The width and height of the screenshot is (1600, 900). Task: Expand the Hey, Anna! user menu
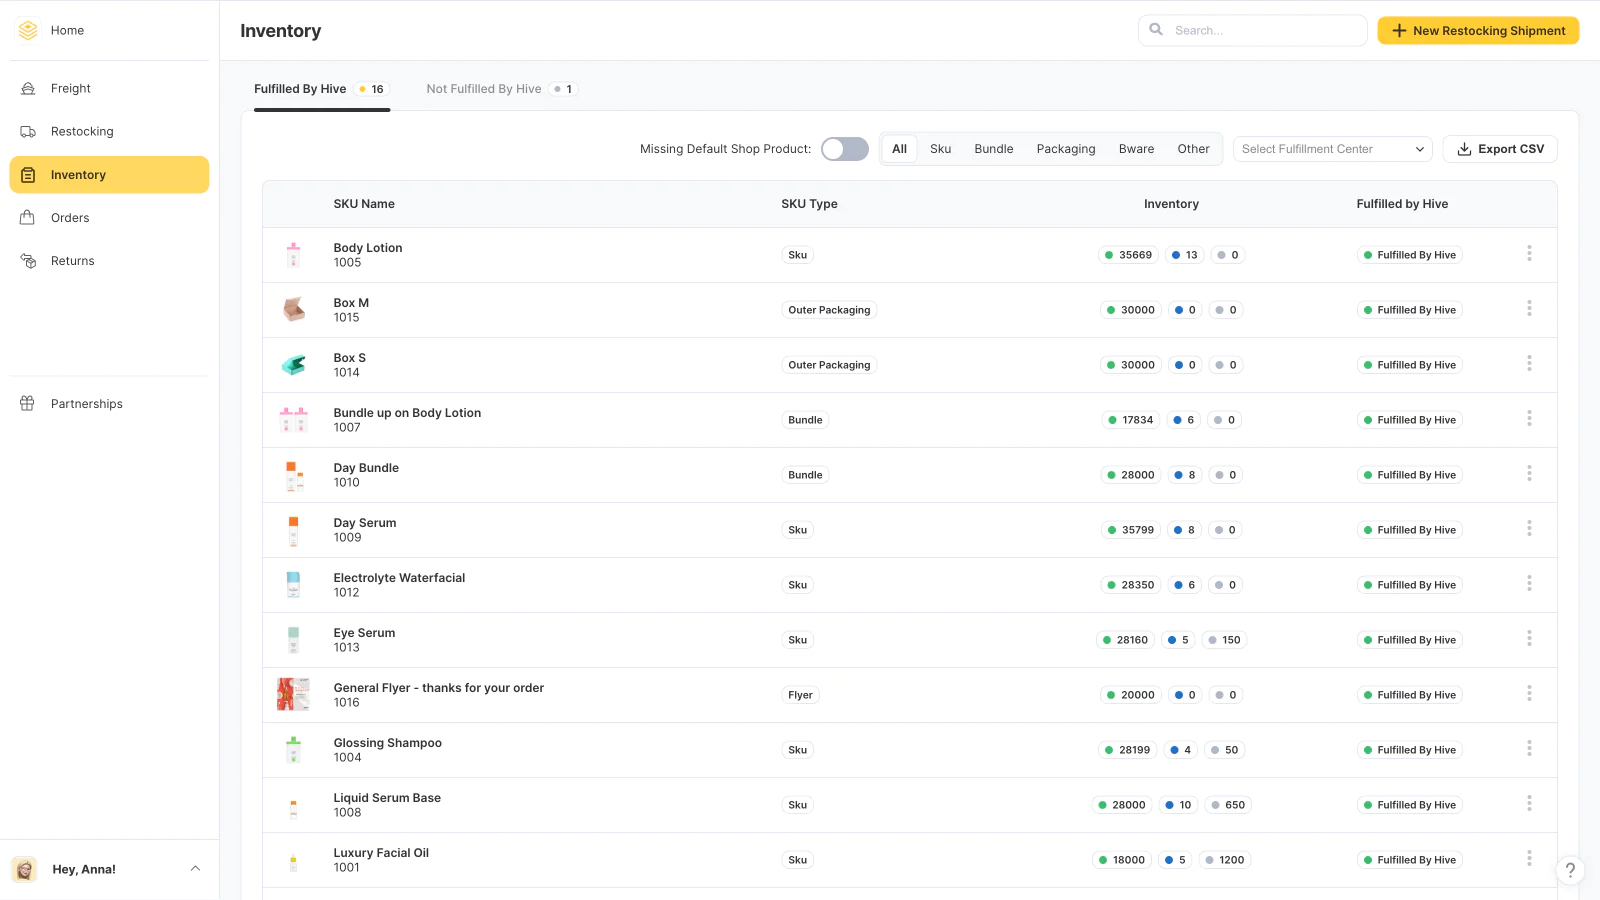195,869
